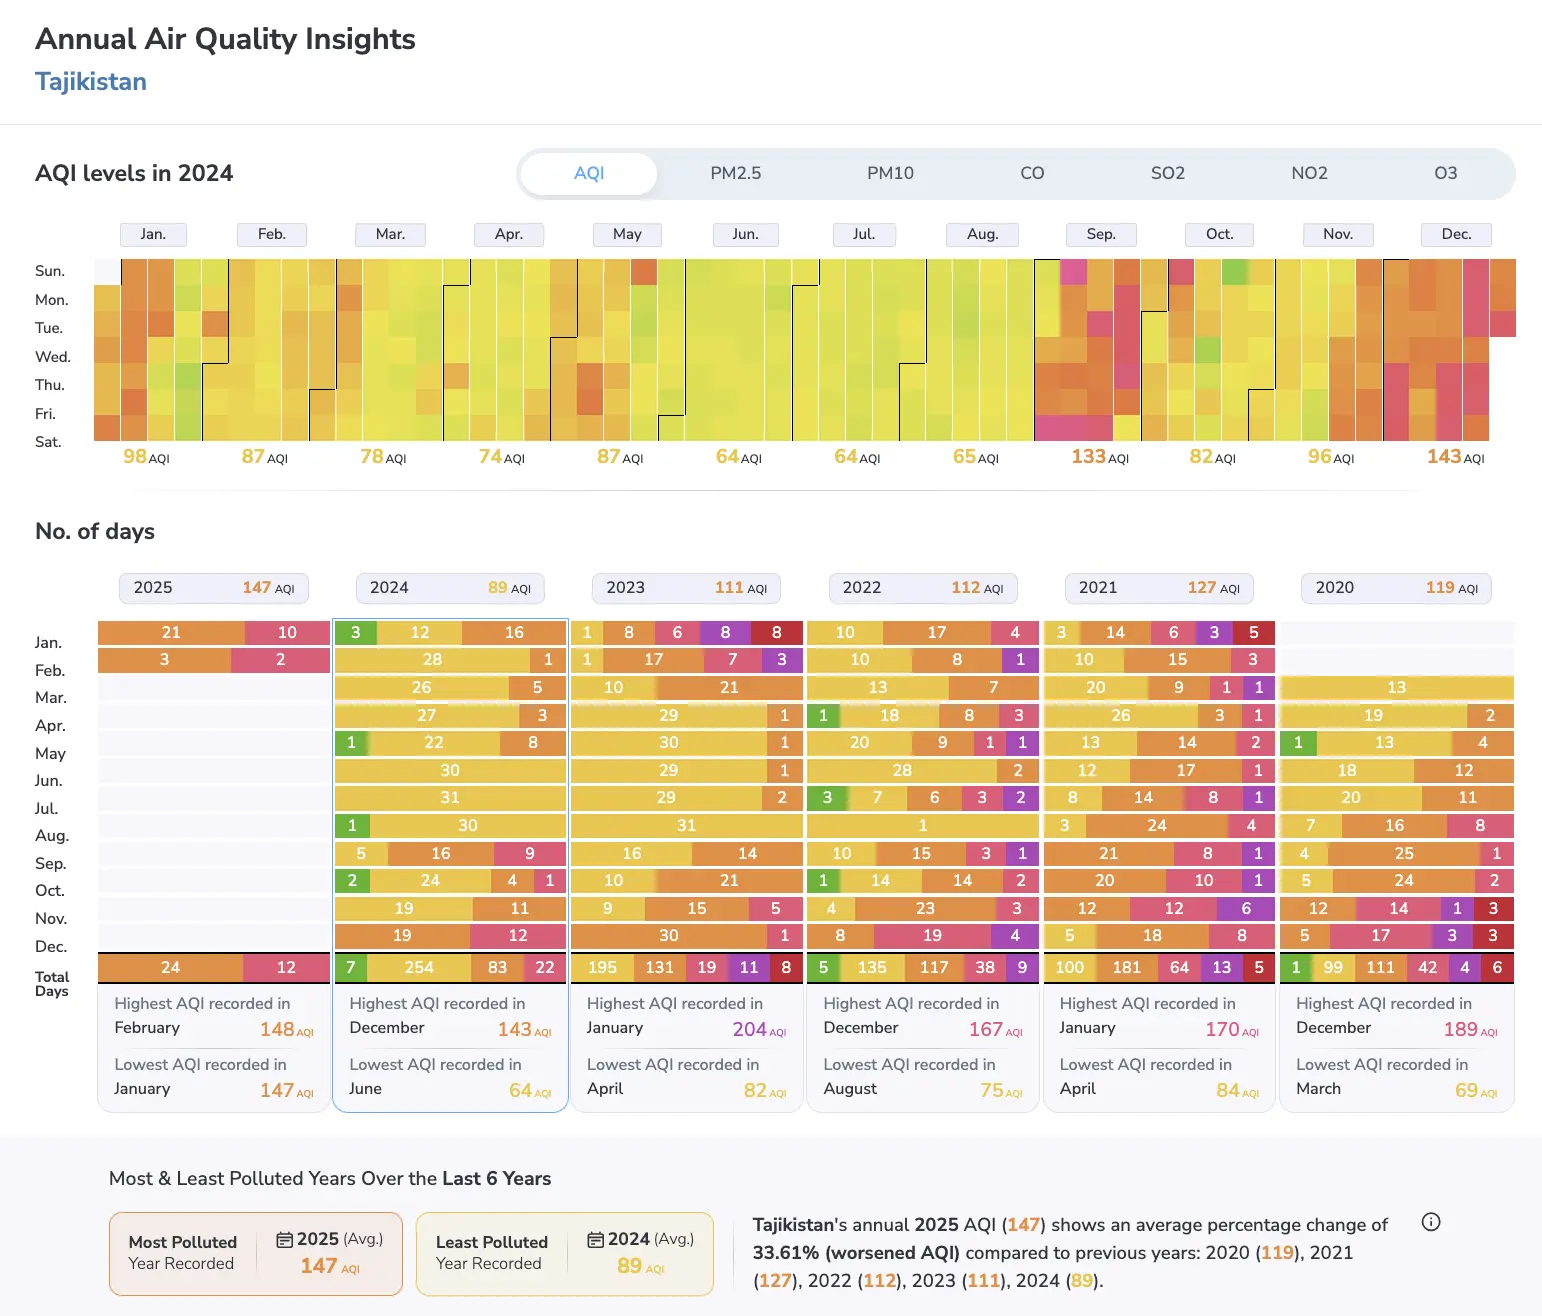Select the O3 tab
This screenshot has width=1542, height=1316.
(x=1445, y=173)
